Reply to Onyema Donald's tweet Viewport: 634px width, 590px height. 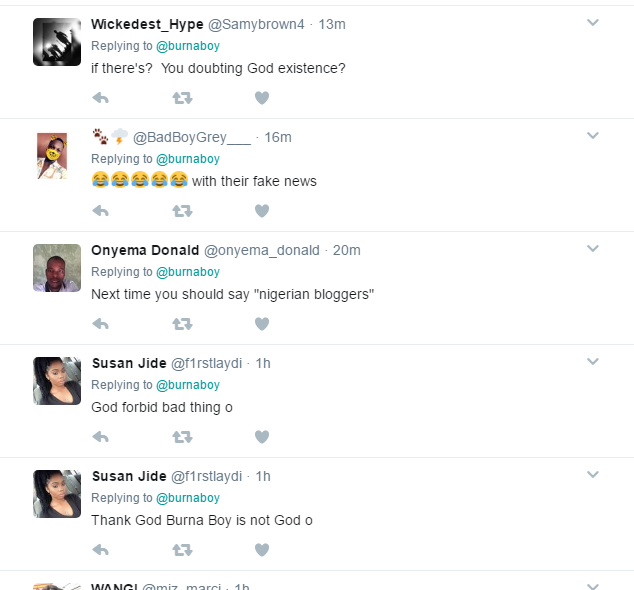coord(100,324)
